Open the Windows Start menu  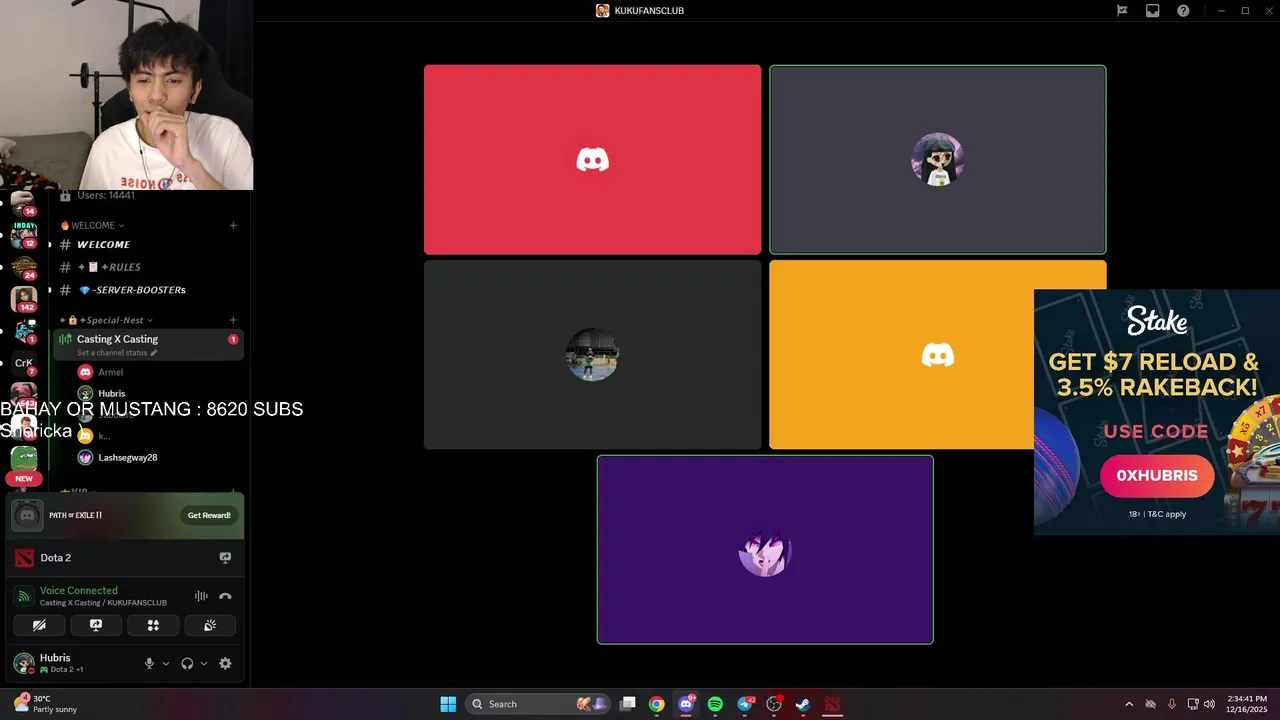448,704
